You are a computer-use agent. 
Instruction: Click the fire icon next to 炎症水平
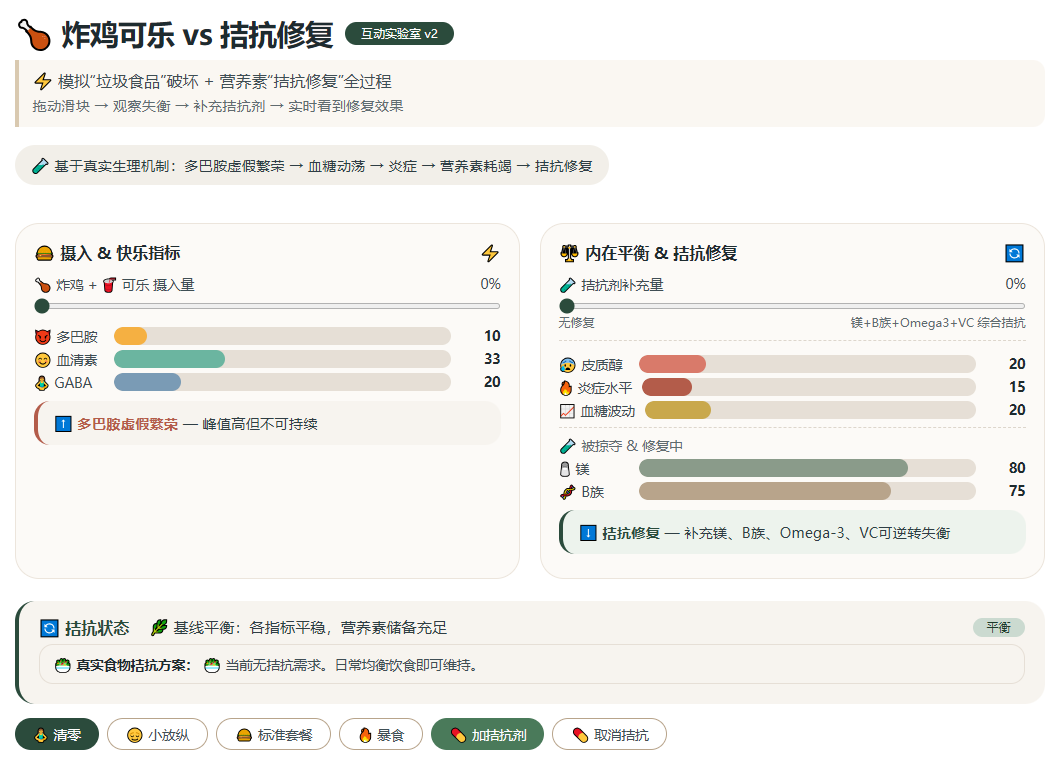pos(567,388)
